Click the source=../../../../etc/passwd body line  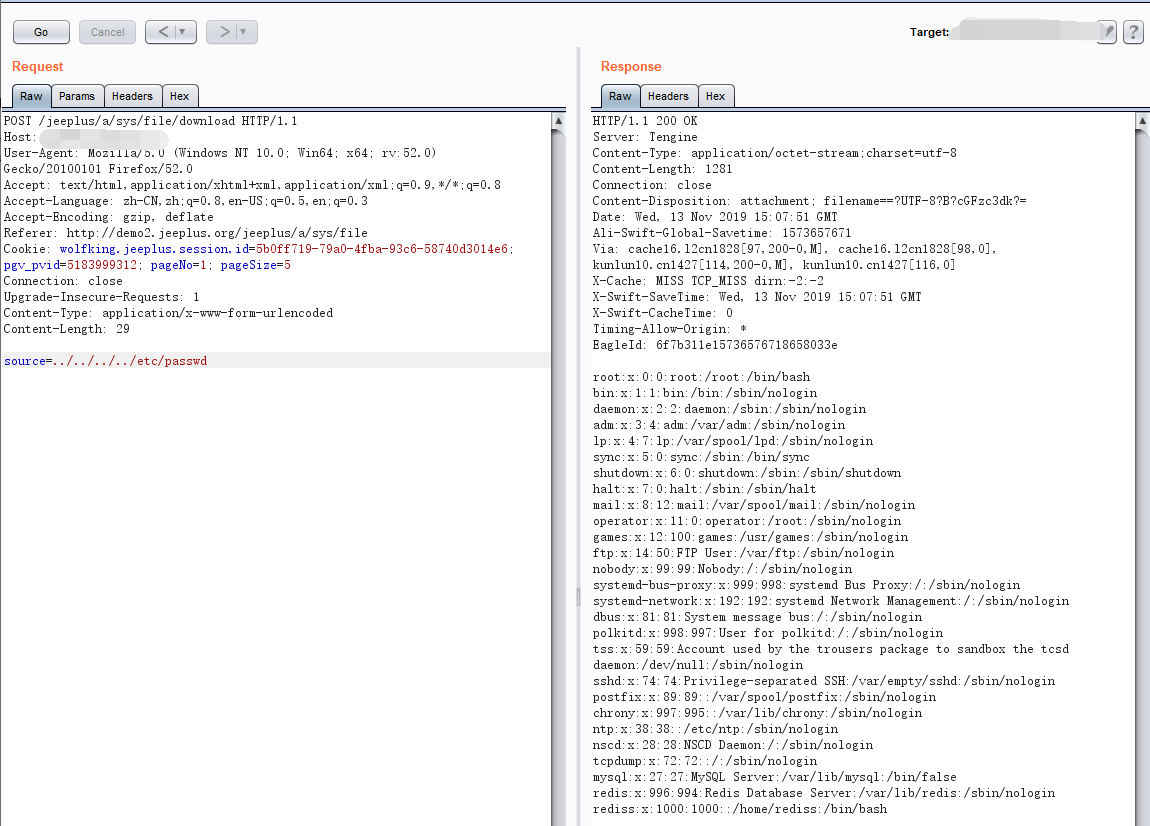[x=106, y=361]
